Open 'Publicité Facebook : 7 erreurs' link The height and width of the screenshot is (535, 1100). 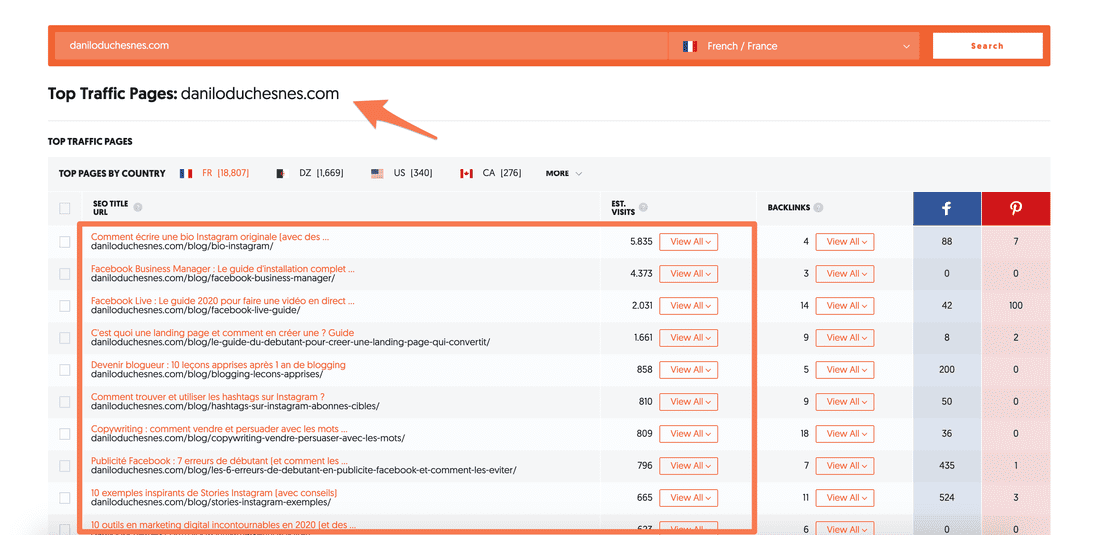coord(220,461)
